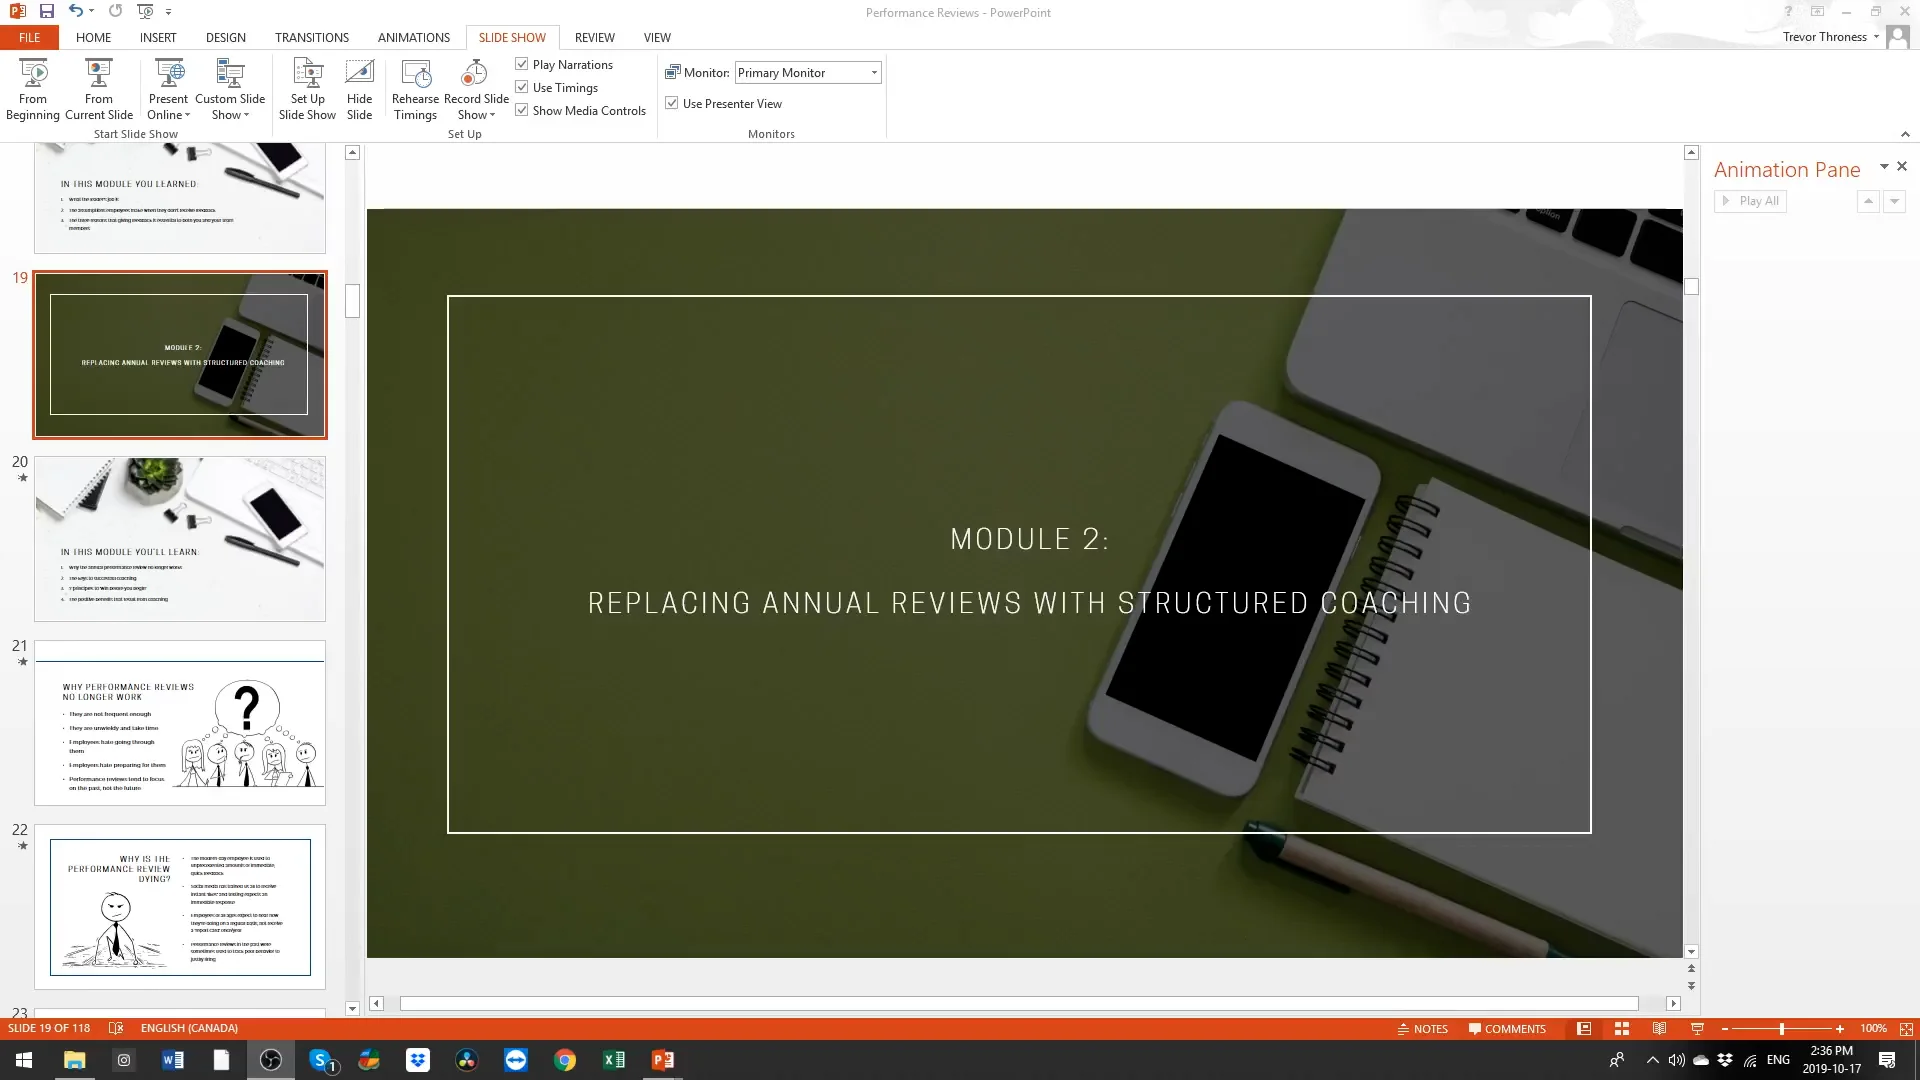
Task: Open Set Up Slide Show dialog
Action: (x=307, y=89)
